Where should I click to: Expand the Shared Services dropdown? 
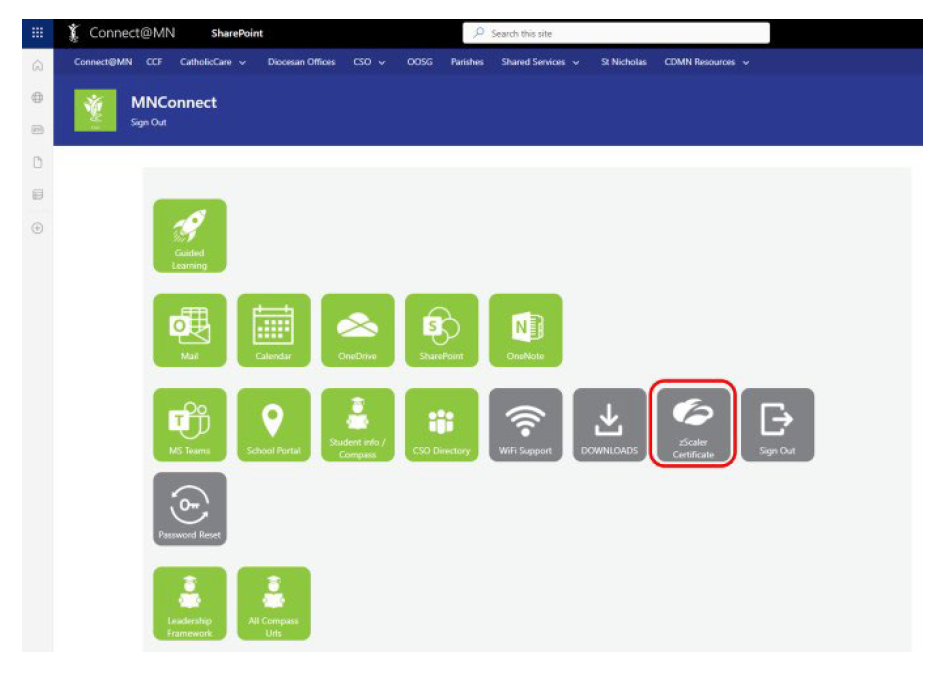[540, 62]
